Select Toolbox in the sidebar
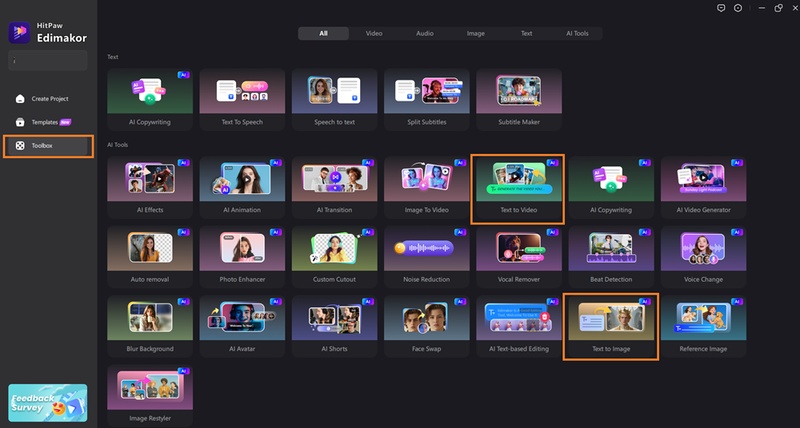The width and height of the screenshot is (800, 428). (x=48, y=146)
